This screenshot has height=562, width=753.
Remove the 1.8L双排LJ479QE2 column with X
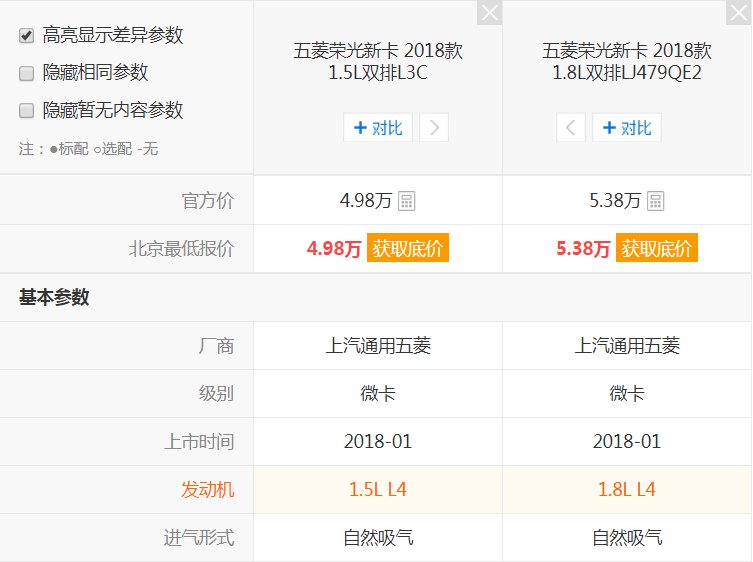coord(739,13)
